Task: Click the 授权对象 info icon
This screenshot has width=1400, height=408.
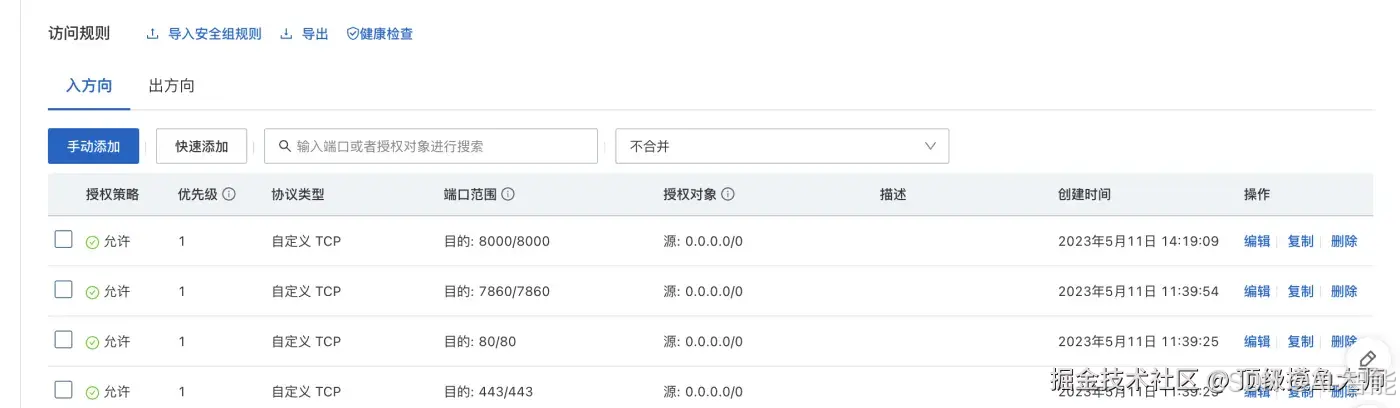Action: 728,194
